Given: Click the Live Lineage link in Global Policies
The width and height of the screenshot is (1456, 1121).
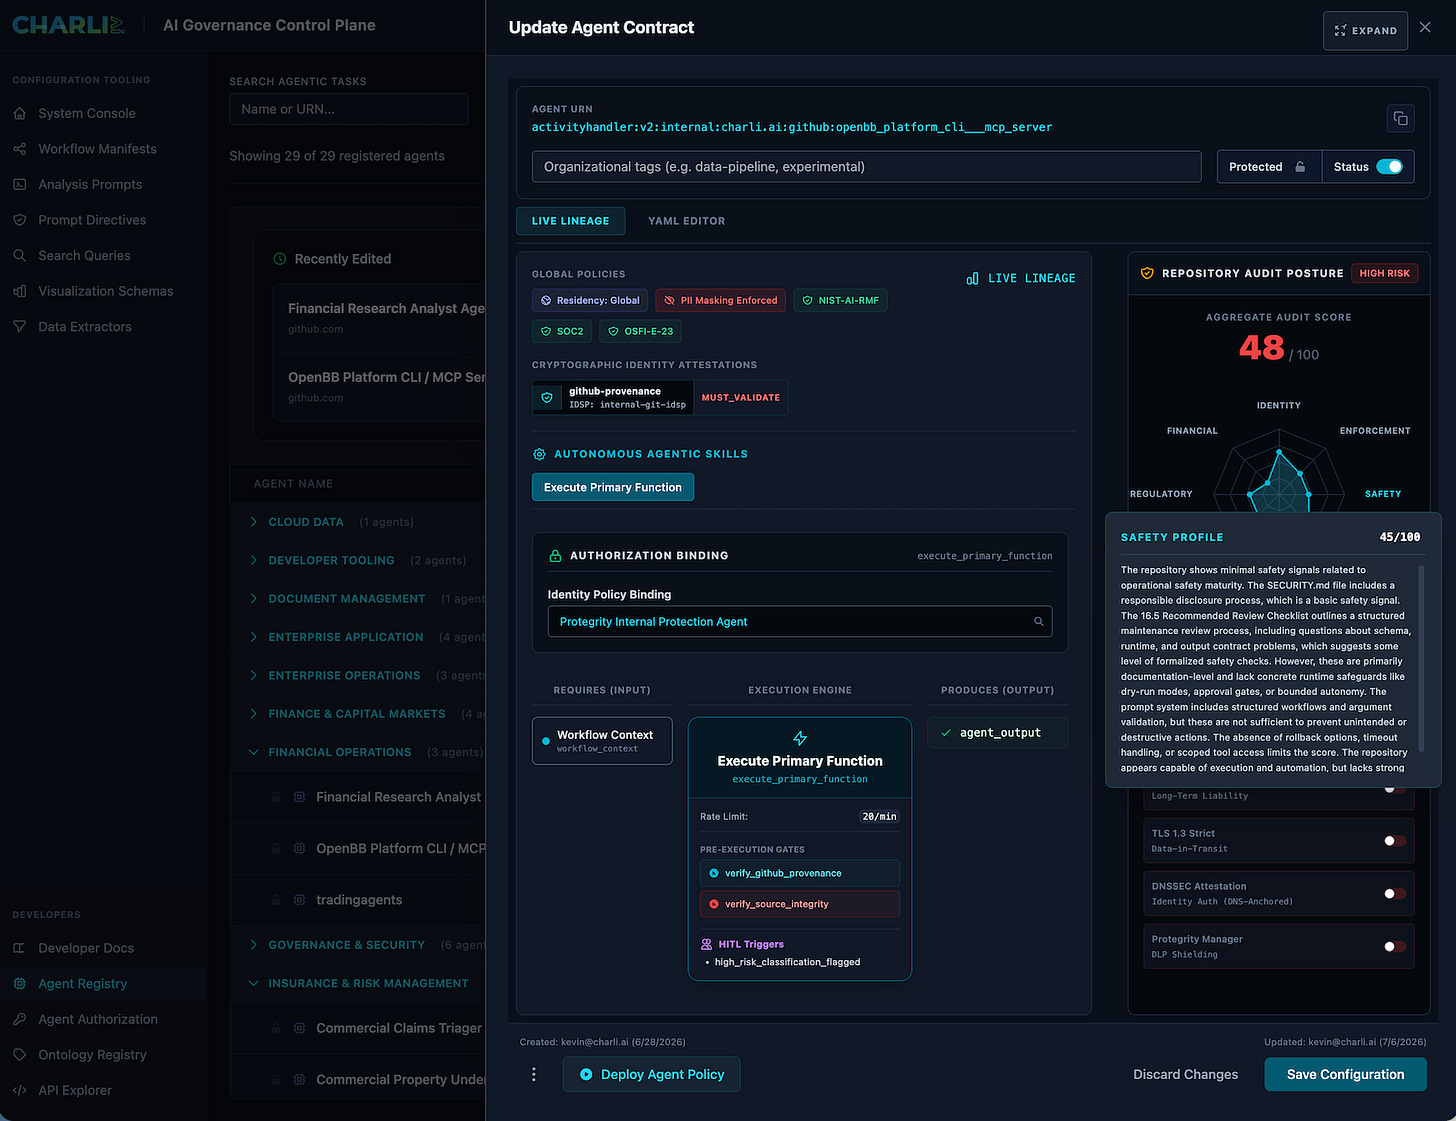Looking at the screenshot, I should pyautogui.click(x=1021, y=278).
